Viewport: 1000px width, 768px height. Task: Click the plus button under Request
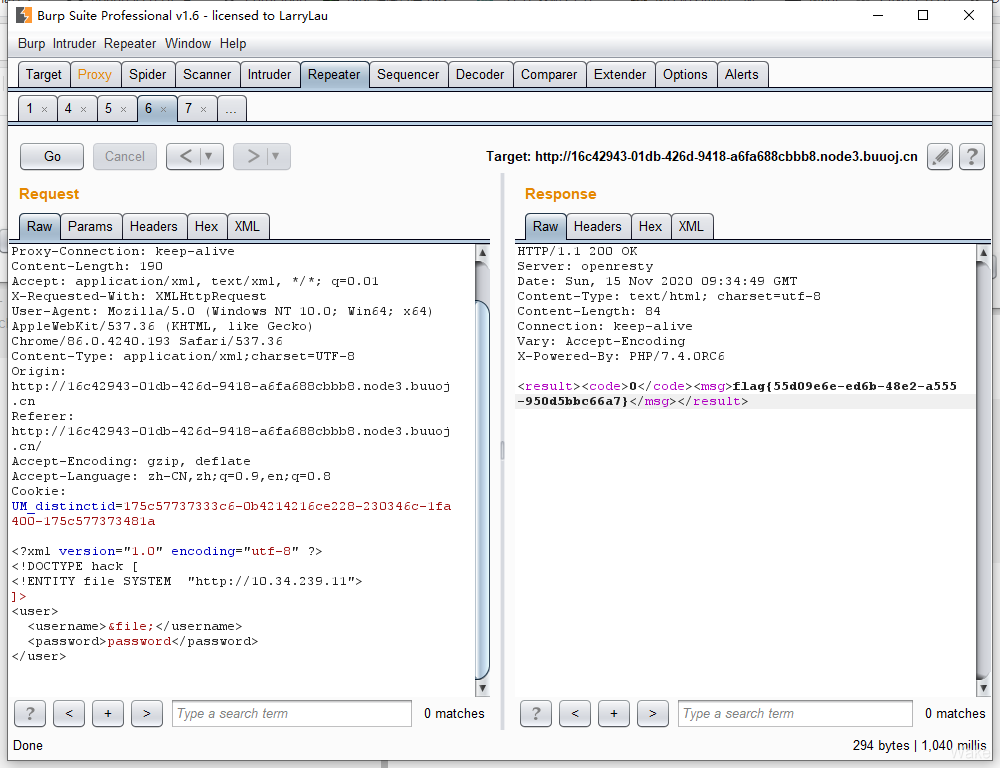108,713
